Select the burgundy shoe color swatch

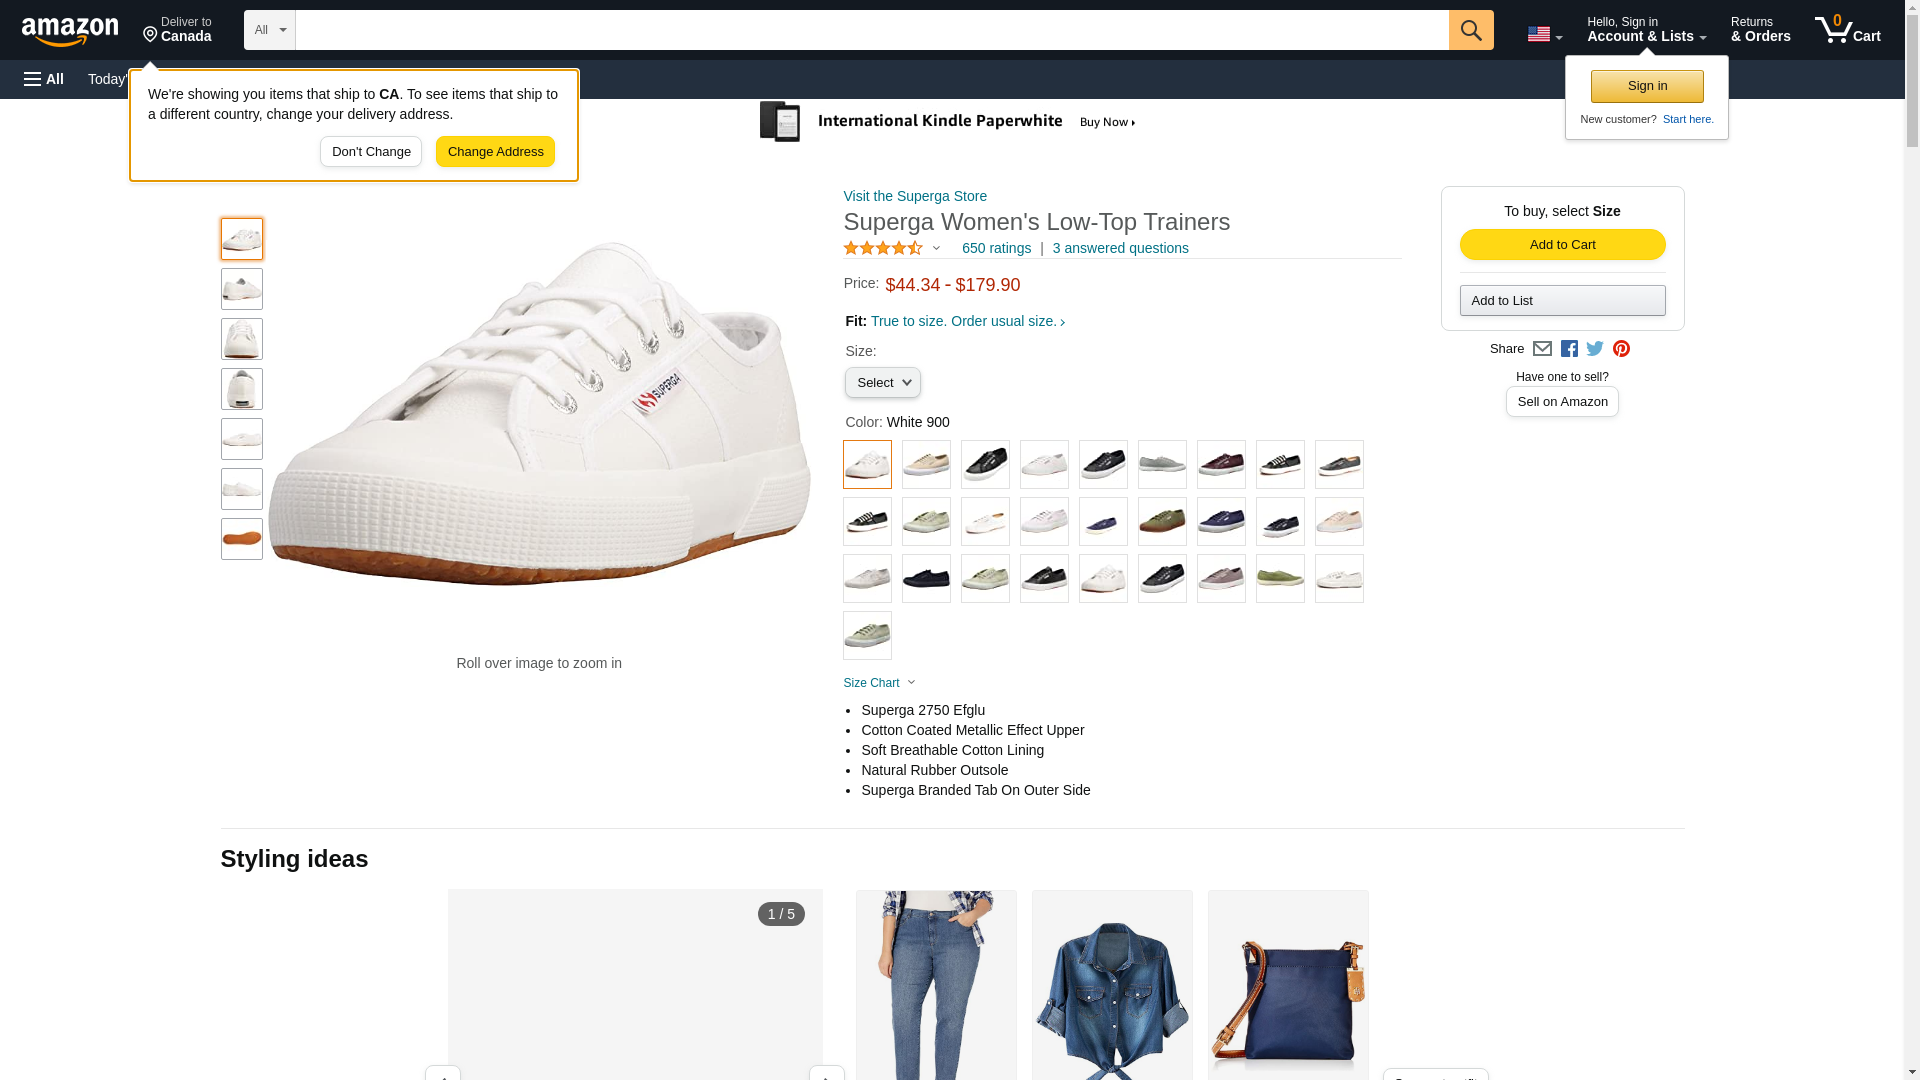tap(1221, 465)
